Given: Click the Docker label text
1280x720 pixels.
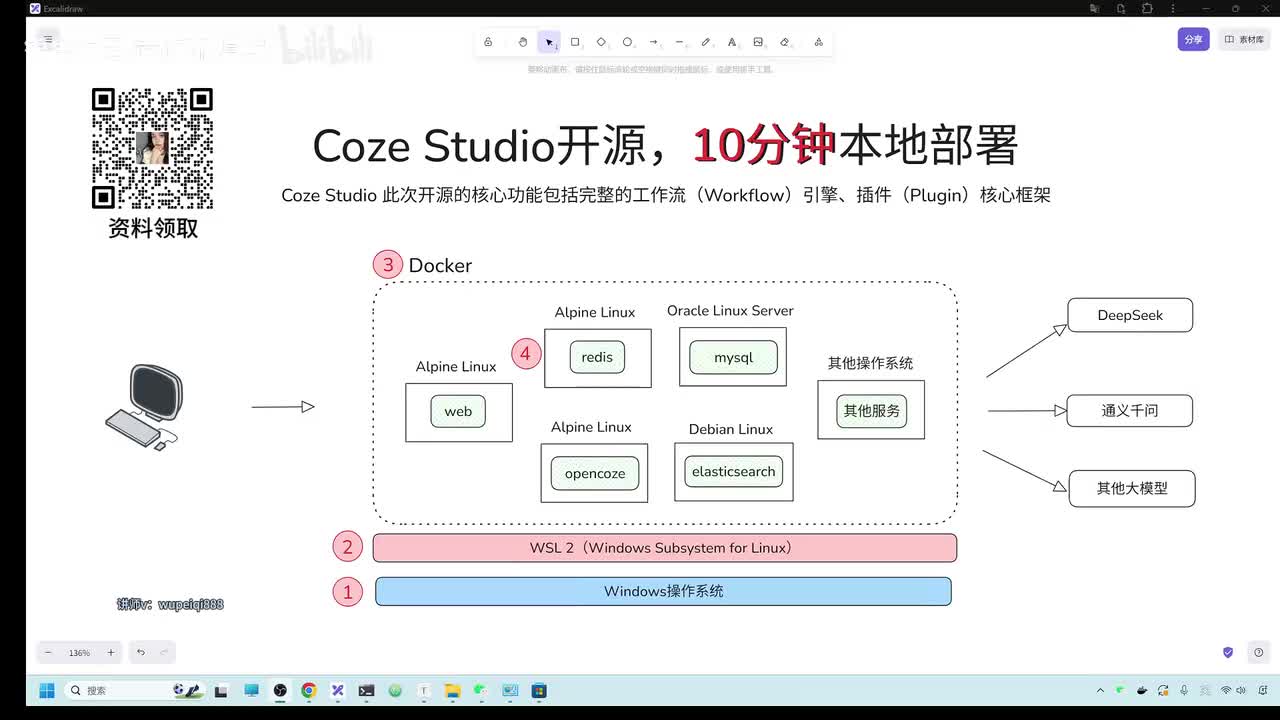Looking at the screenshot, I should coord(440,265).
